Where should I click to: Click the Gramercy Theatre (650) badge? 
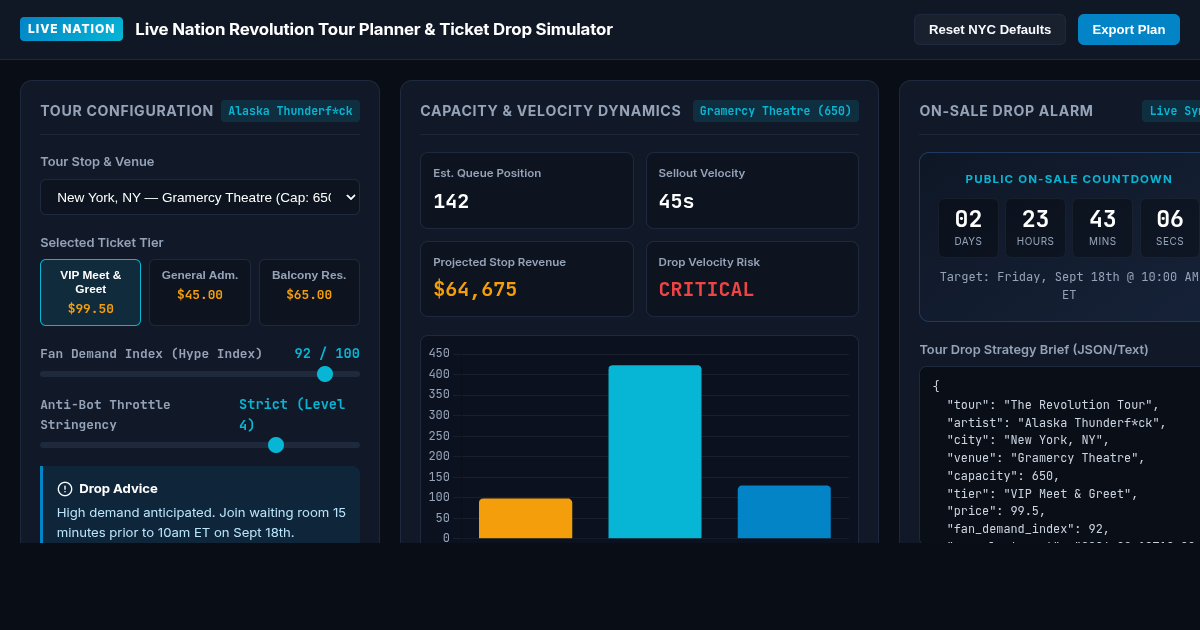[776, 111]
